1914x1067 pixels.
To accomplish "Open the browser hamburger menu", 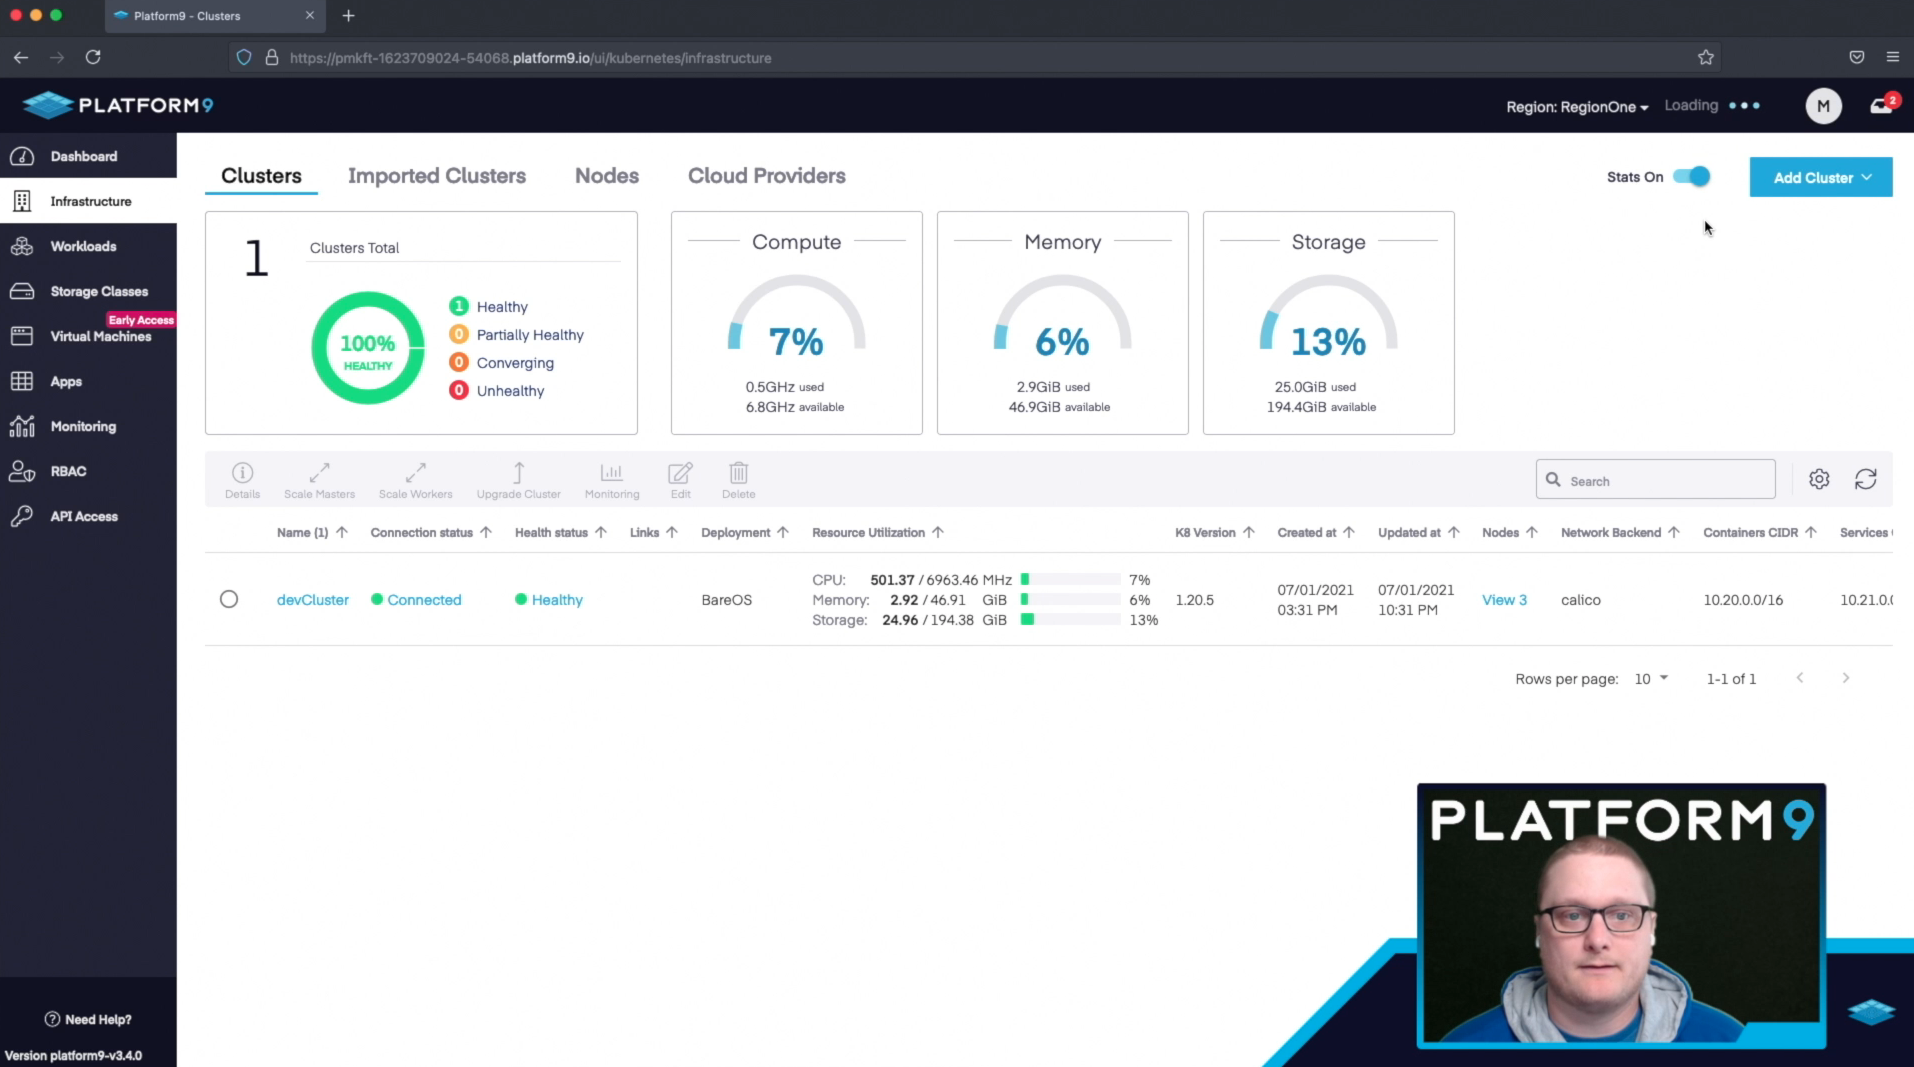I will click(x=1892, y=57).
